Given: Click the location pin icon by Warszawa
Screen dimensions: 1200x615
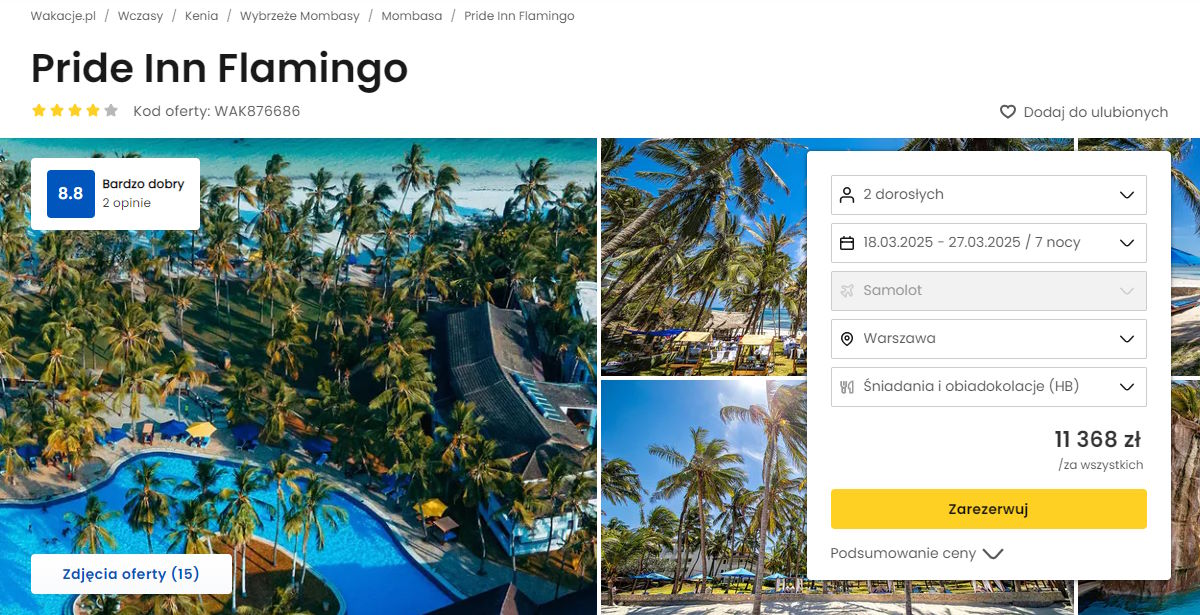Looking at the screenshot, I should coord(847,338).
